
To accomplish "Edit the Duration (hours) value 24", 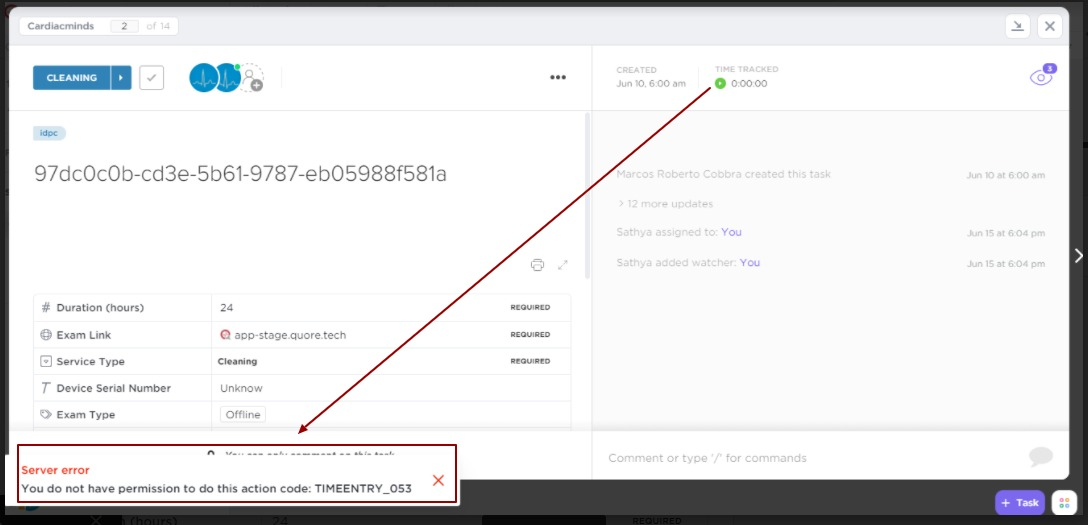I will pyautogui.click(x=227, y=307).
